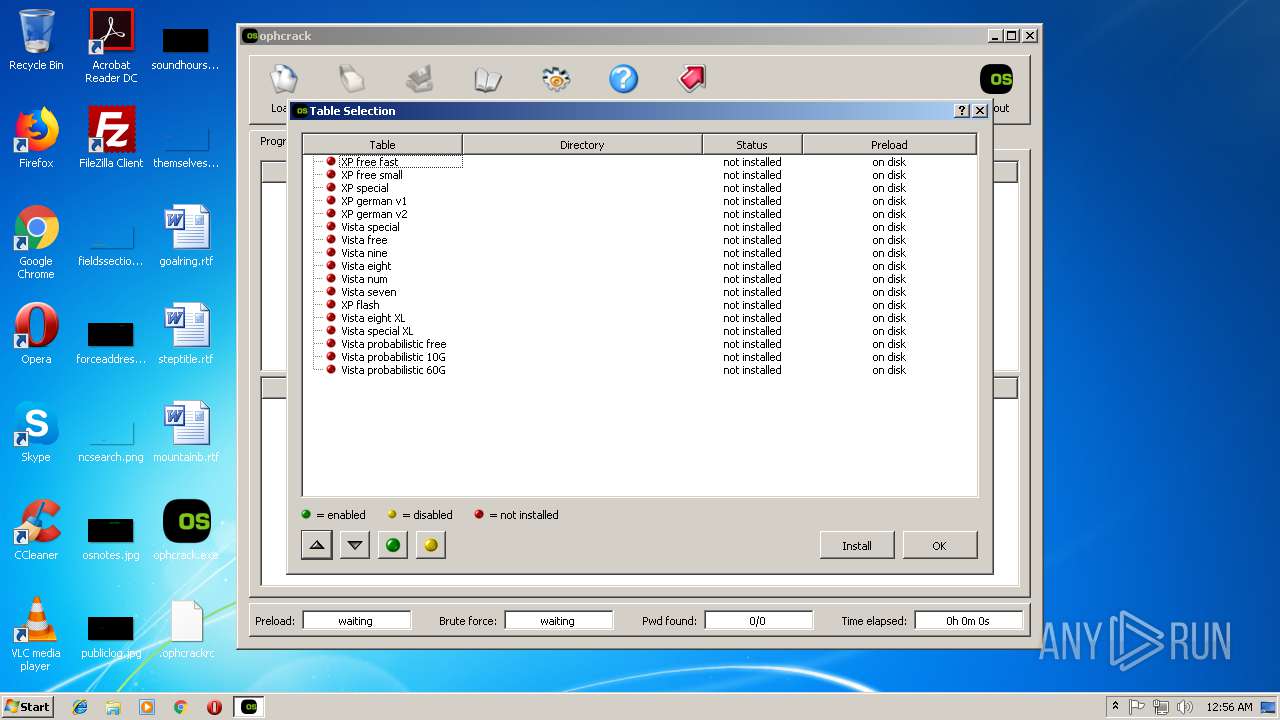Click the Directory column header

tap(582, 145)
